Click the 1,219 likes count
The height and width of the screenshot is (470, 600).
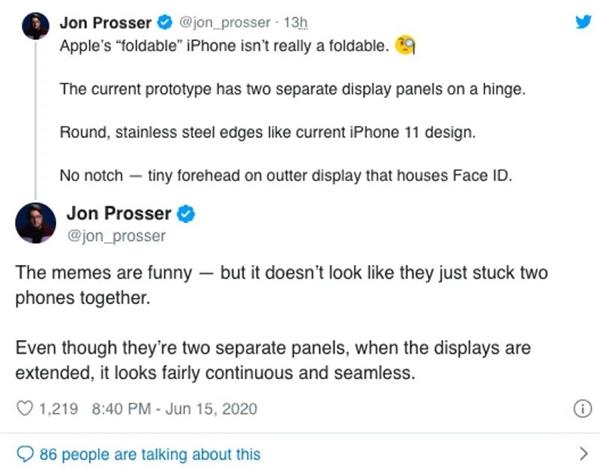(57, 409)
